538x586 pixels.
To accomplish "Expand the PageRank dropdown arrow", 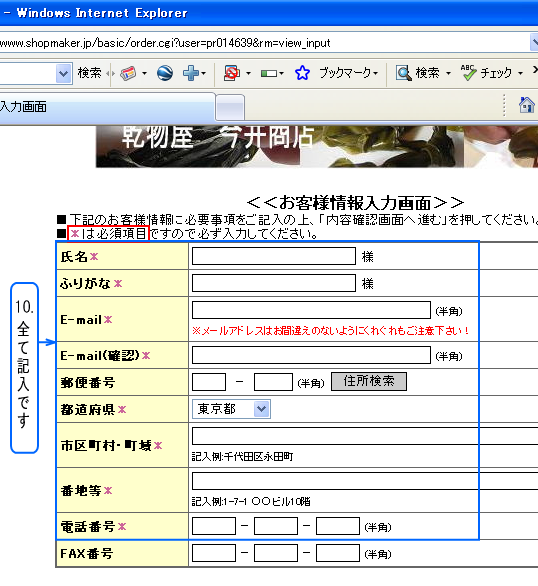I will click(281, 73).
